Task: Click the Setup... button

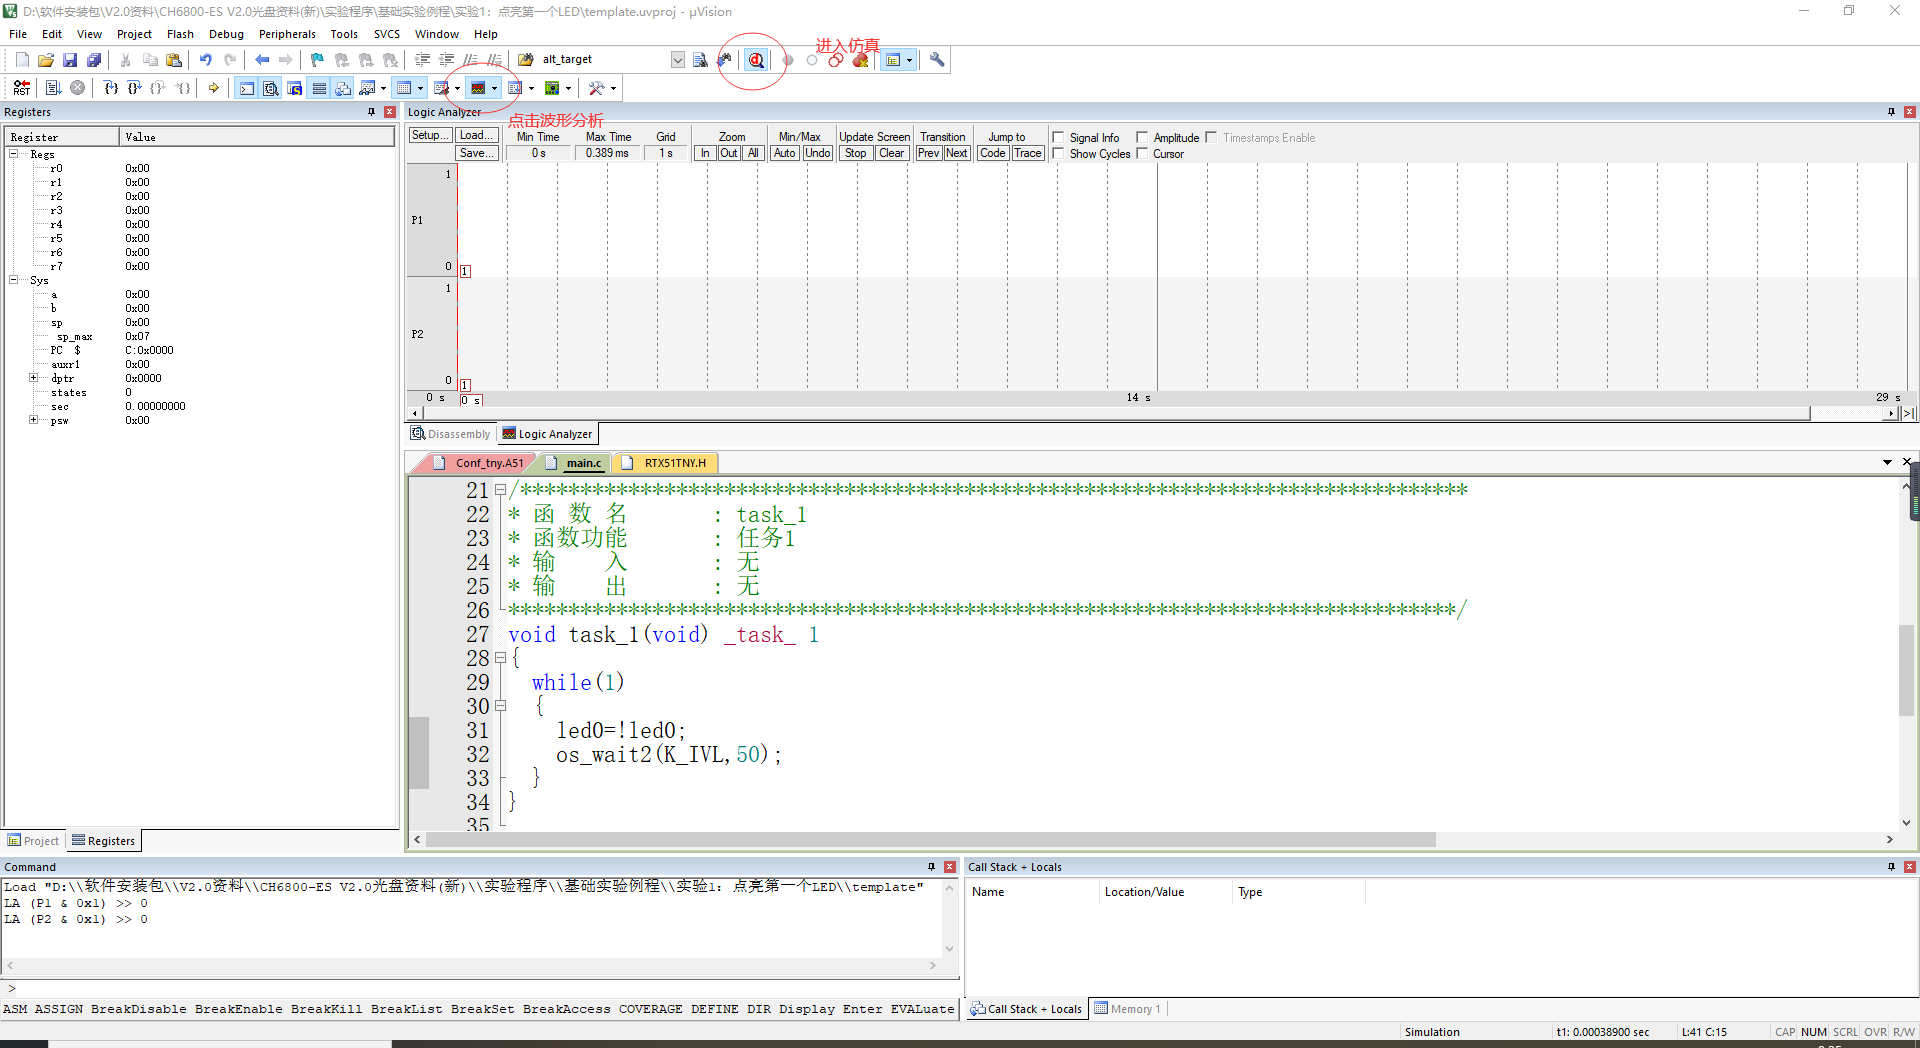Action: [x=430, y=135]
